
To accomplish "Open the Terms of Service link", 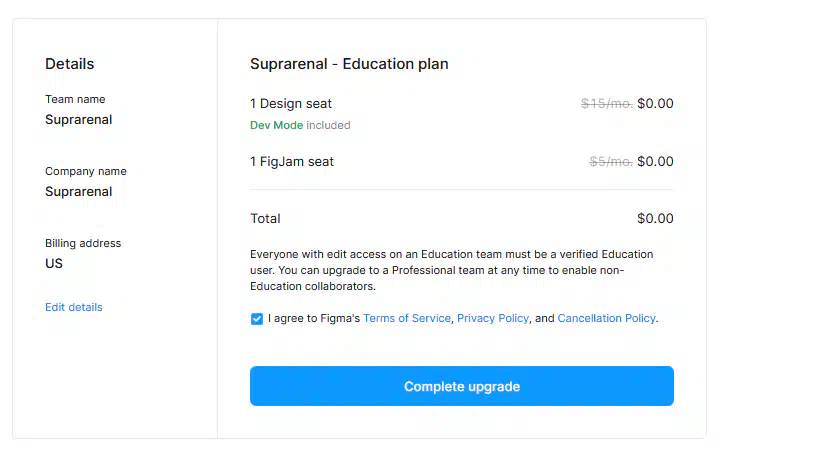I will tap(407, 318).
